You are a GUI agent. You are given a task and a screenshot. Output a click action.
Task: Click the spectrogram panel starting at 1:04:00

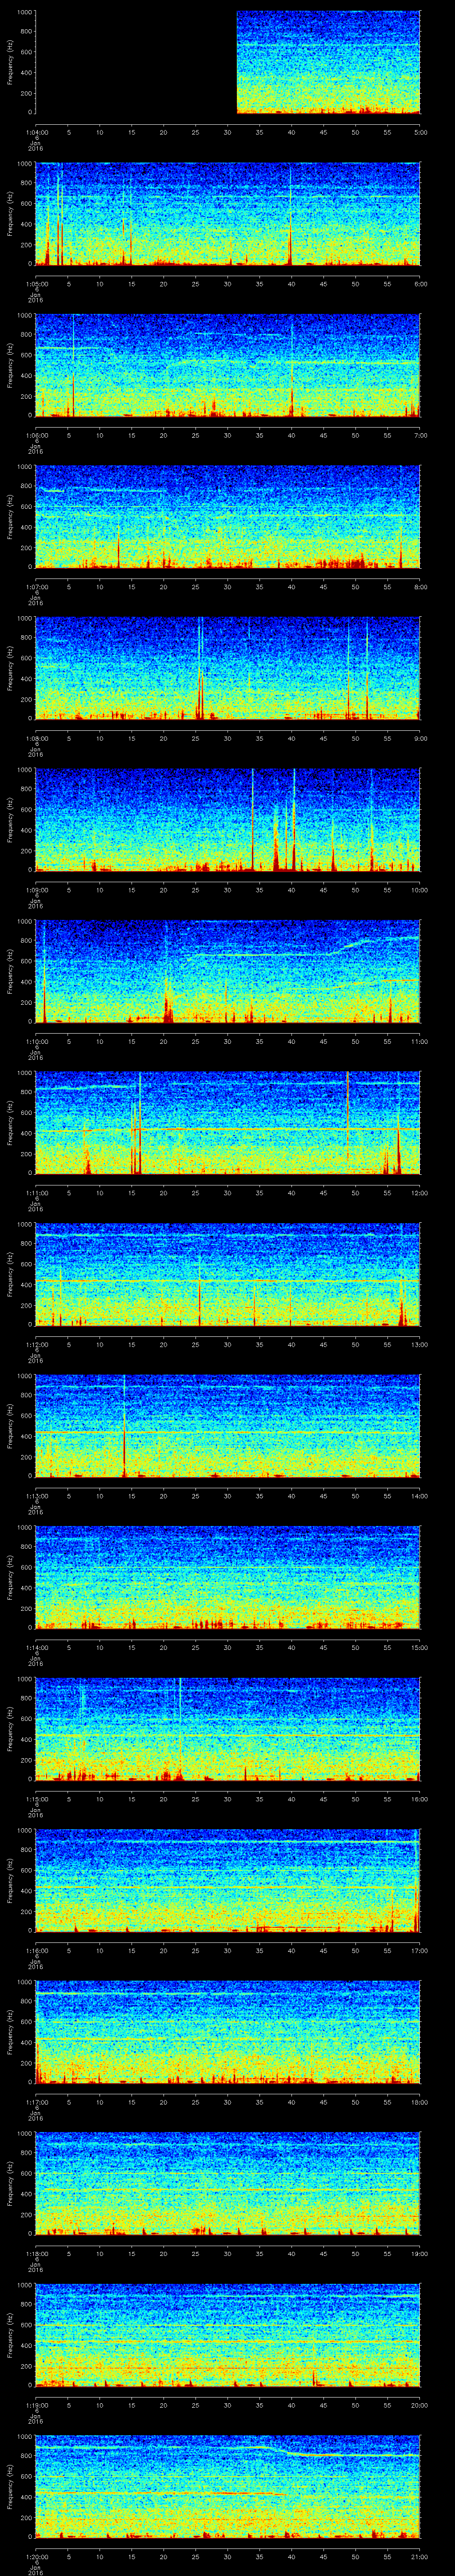coord(228,62)
